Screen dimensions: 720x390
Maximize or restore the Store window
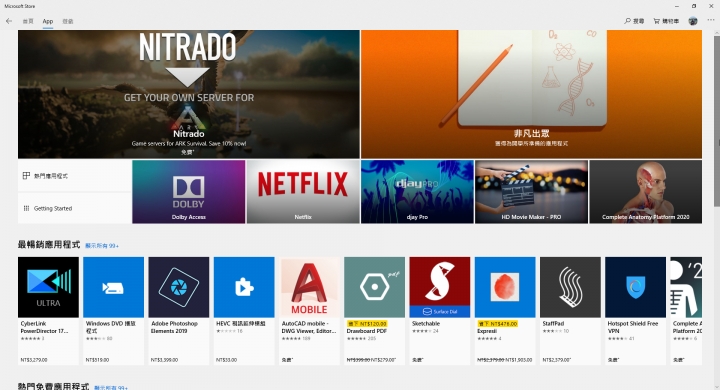pos(694,6)
